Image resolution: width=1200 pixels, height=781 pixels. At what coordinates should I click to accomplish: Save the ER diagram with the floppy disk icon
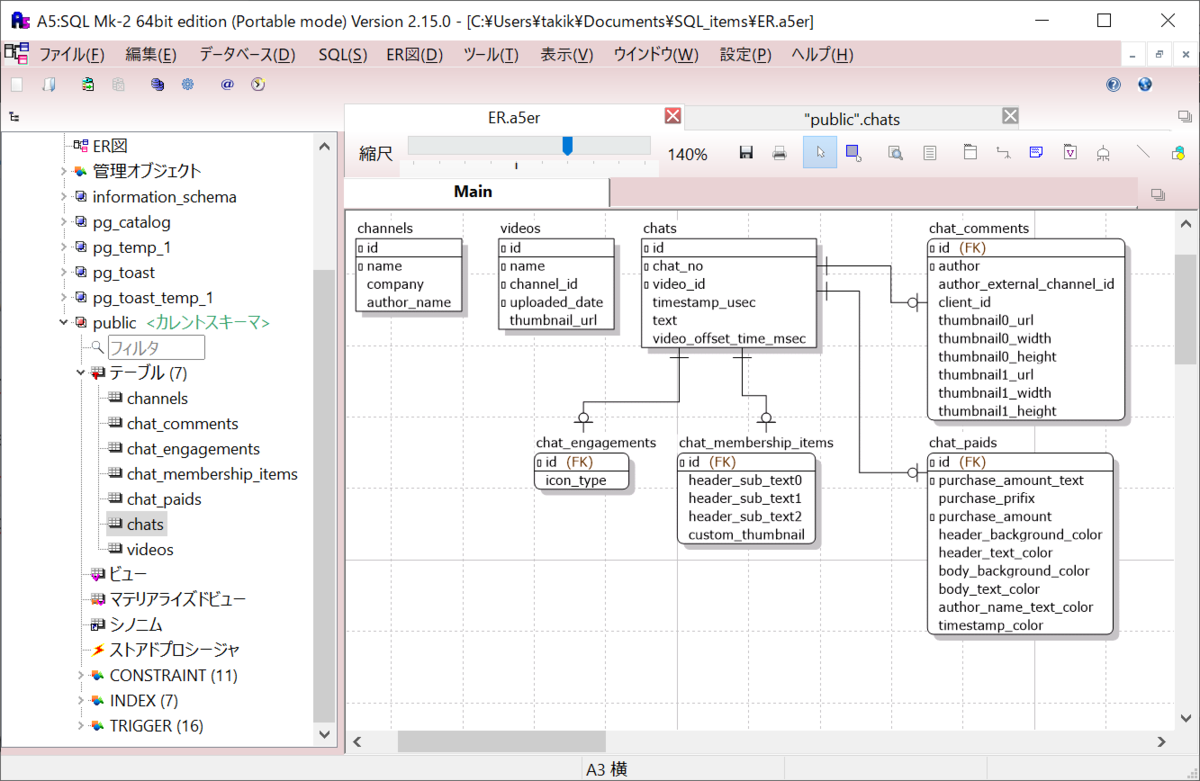point(746,152)
